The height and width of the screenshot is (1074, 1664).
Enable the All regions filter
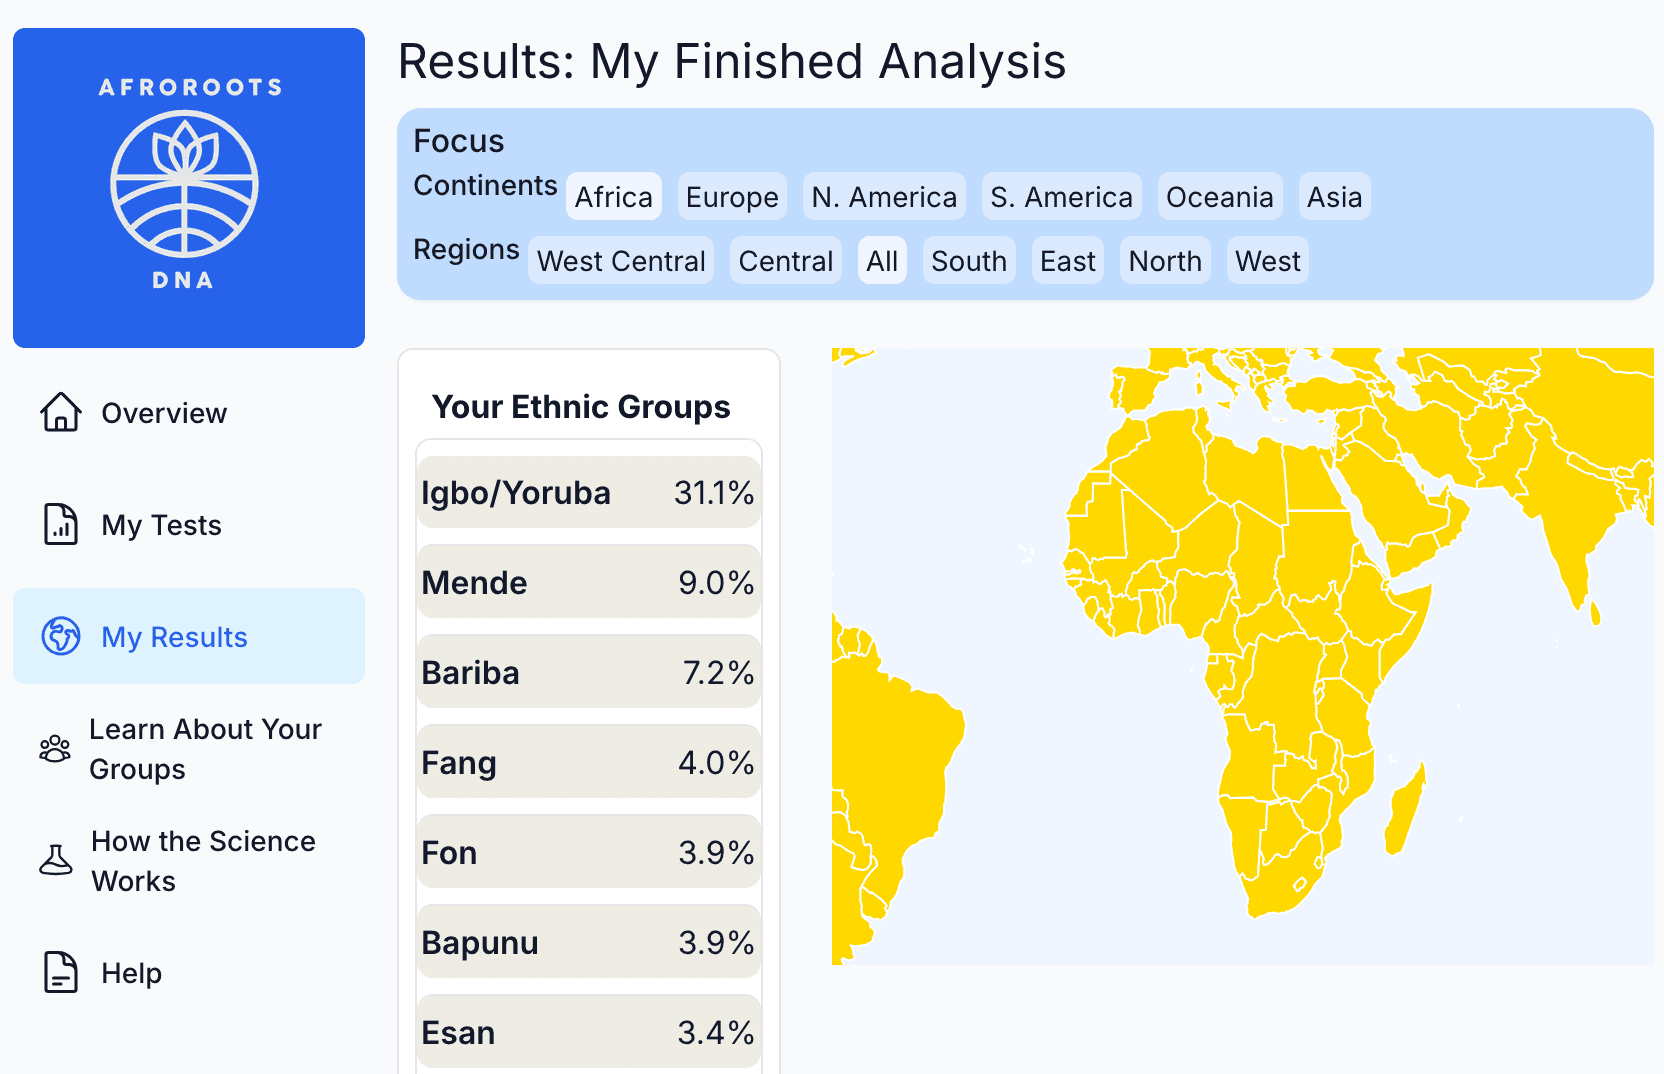882,260
